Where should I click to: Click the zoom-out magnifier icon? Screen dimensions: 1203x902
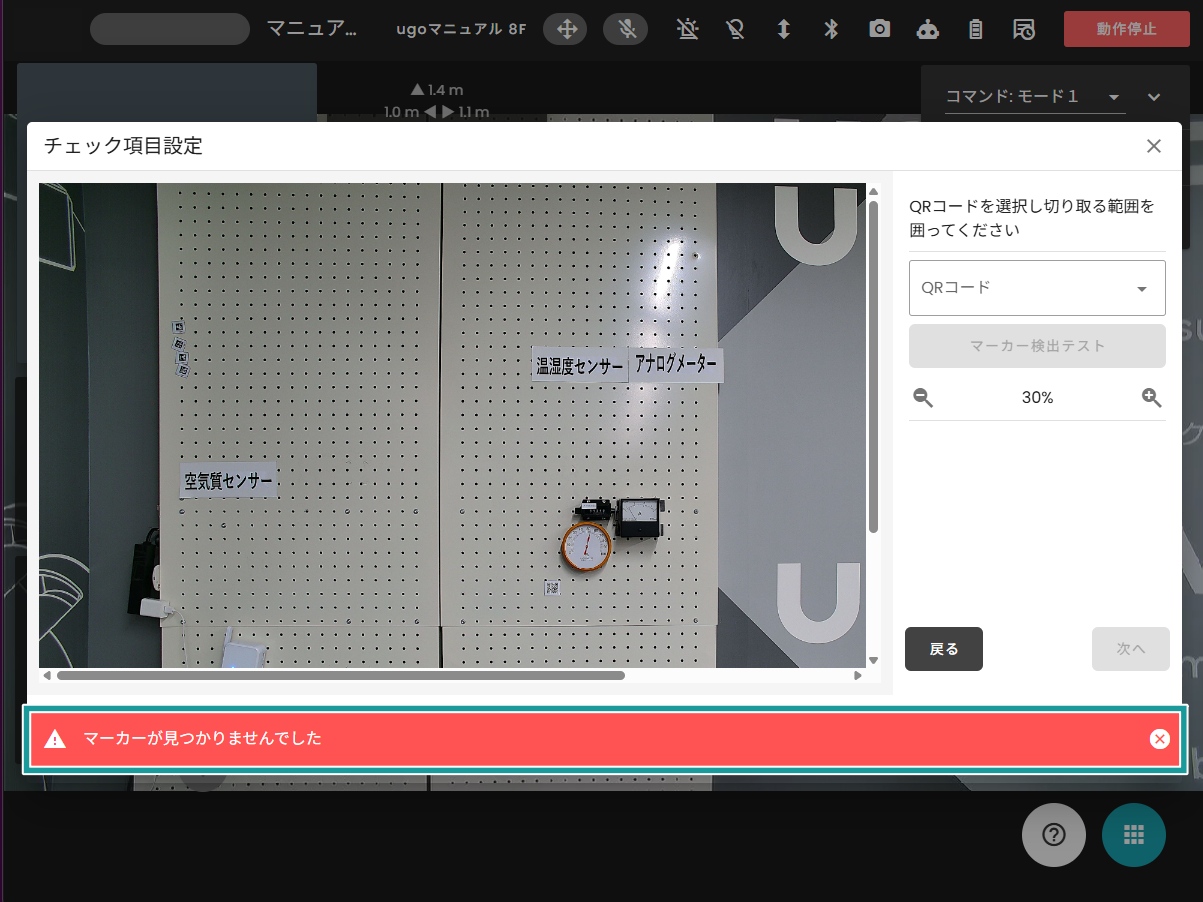pos(923,397)
